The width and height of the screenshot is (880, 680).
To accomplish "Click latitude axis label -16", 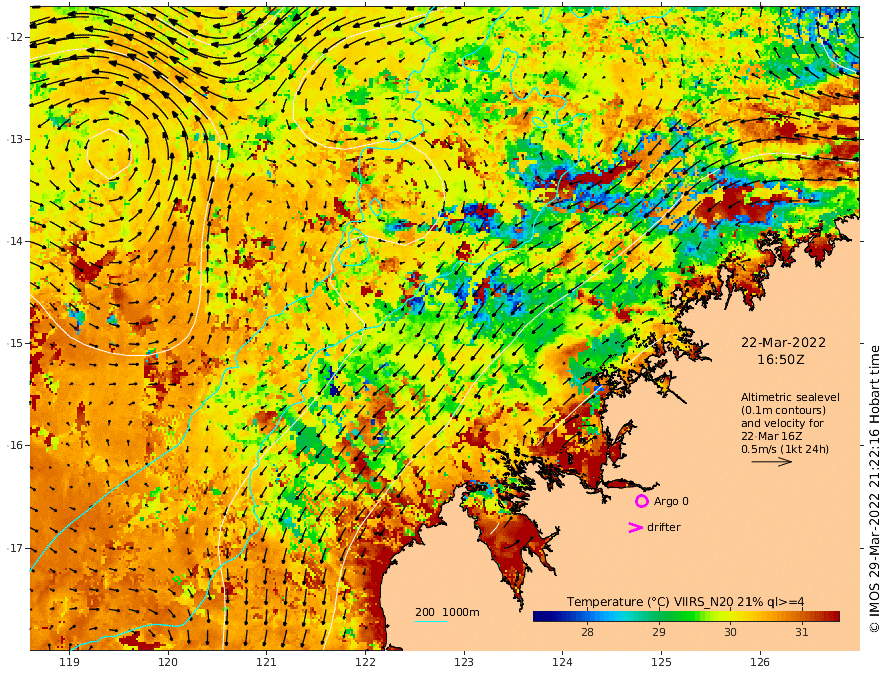I will click(x=15, y=445).
